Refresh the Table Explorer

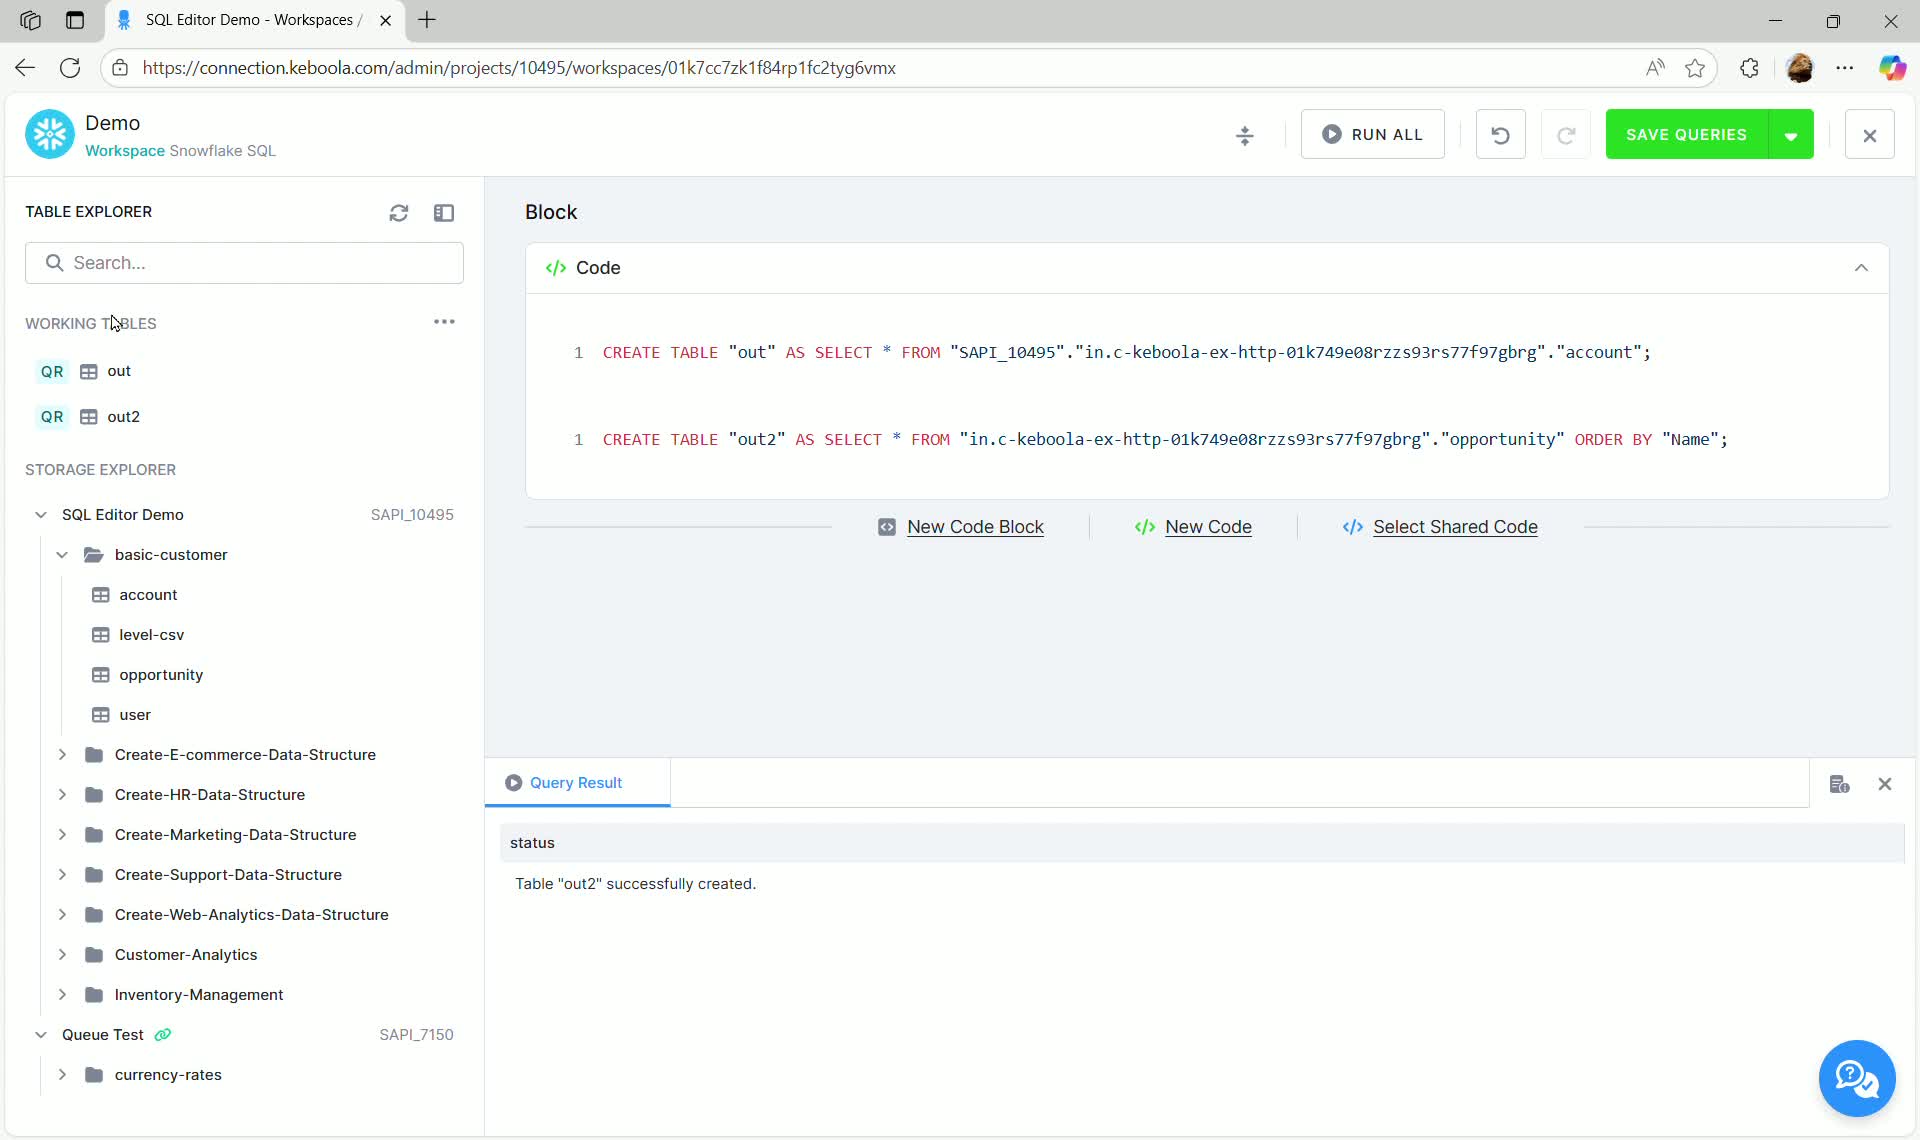399,212
